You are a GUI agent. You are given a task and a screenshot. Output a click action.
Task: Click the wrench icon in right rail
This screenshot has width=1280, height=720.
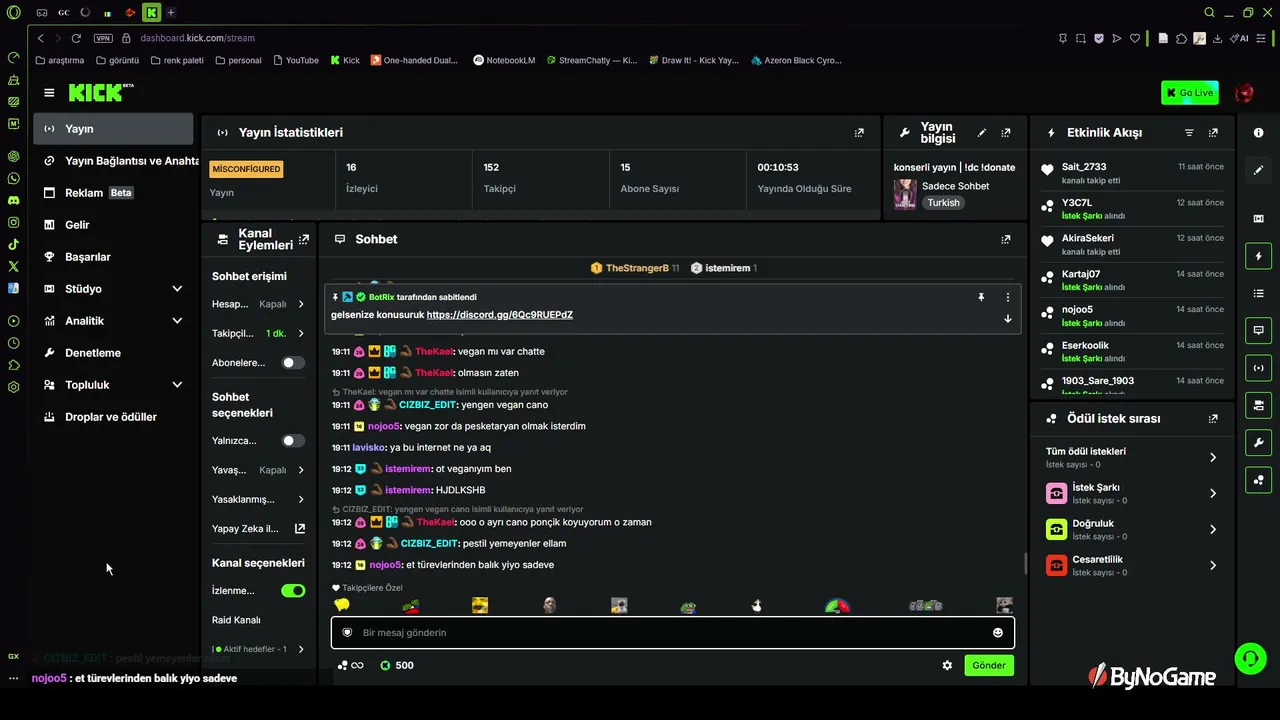(1258, 443)
